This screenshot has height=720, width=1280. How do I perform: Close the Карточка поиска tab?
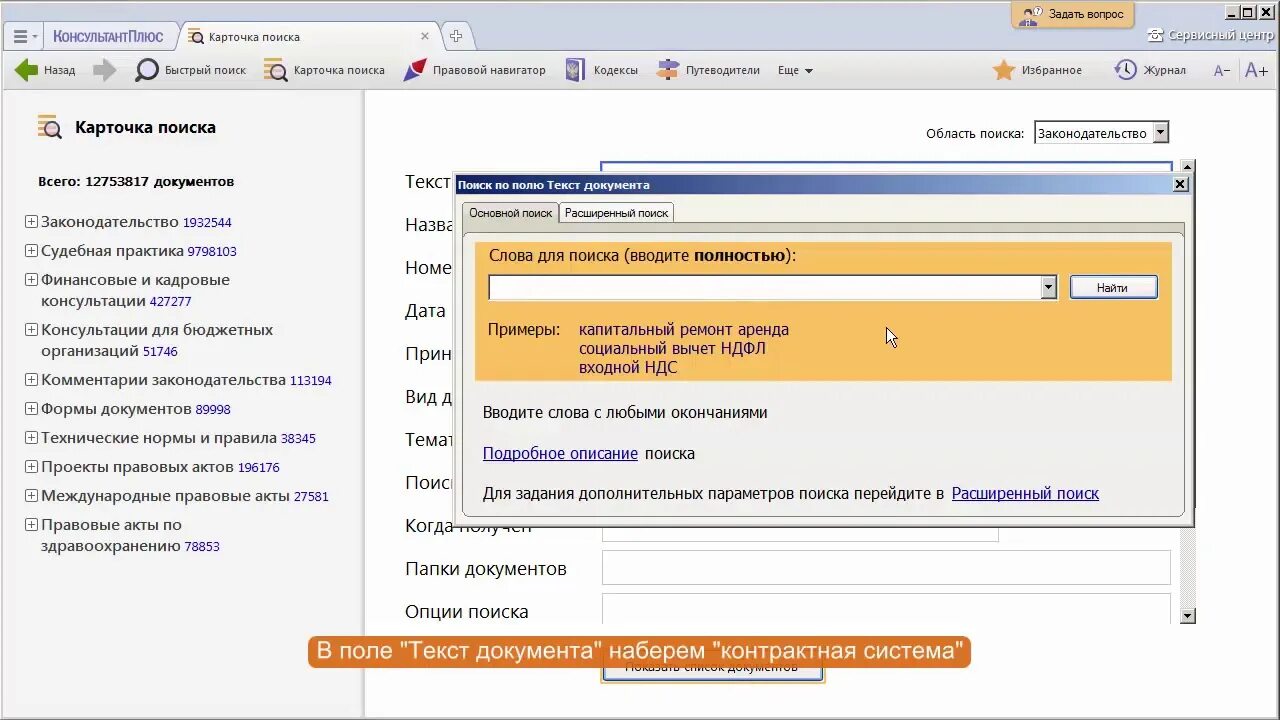[x=425, y=36]
